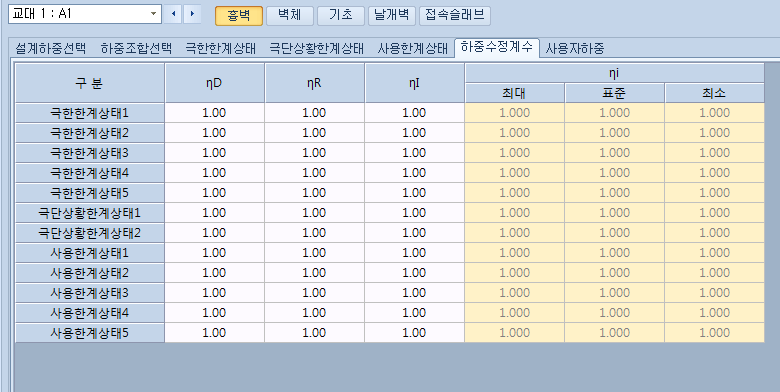This screenshot has width=780, height=392.
Task: Select the 사용한계상태1 row header
Action: click(90, 253)
